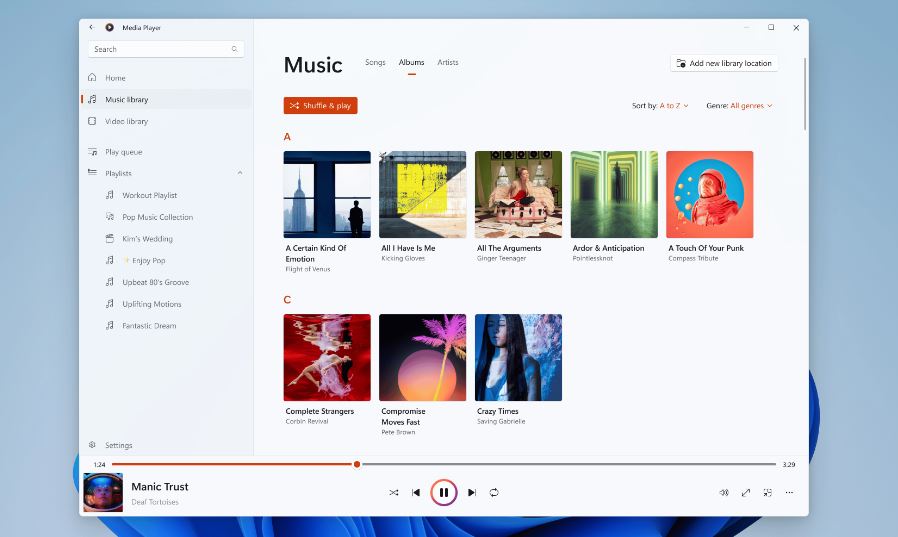Open Complete Strangers album cover
The image size is (898, 537).
tap(327, 357)
